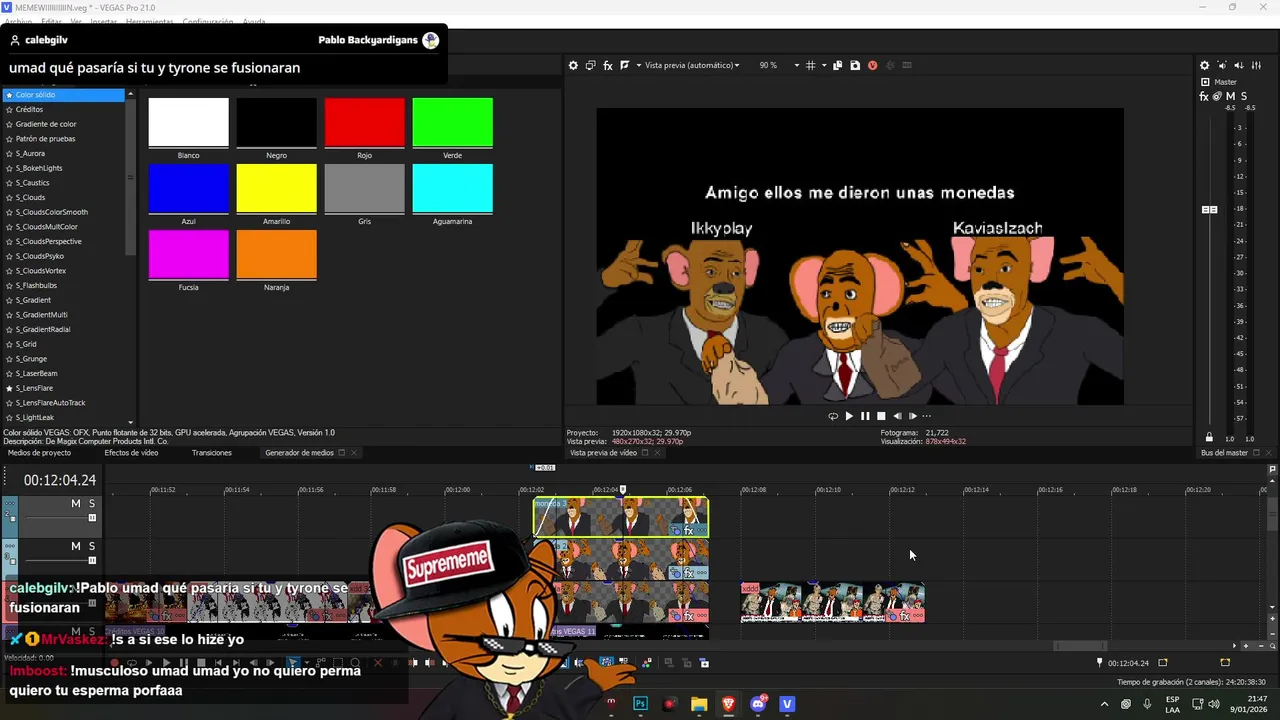Open Master FX button
1280x720 pixels.
1204,96
